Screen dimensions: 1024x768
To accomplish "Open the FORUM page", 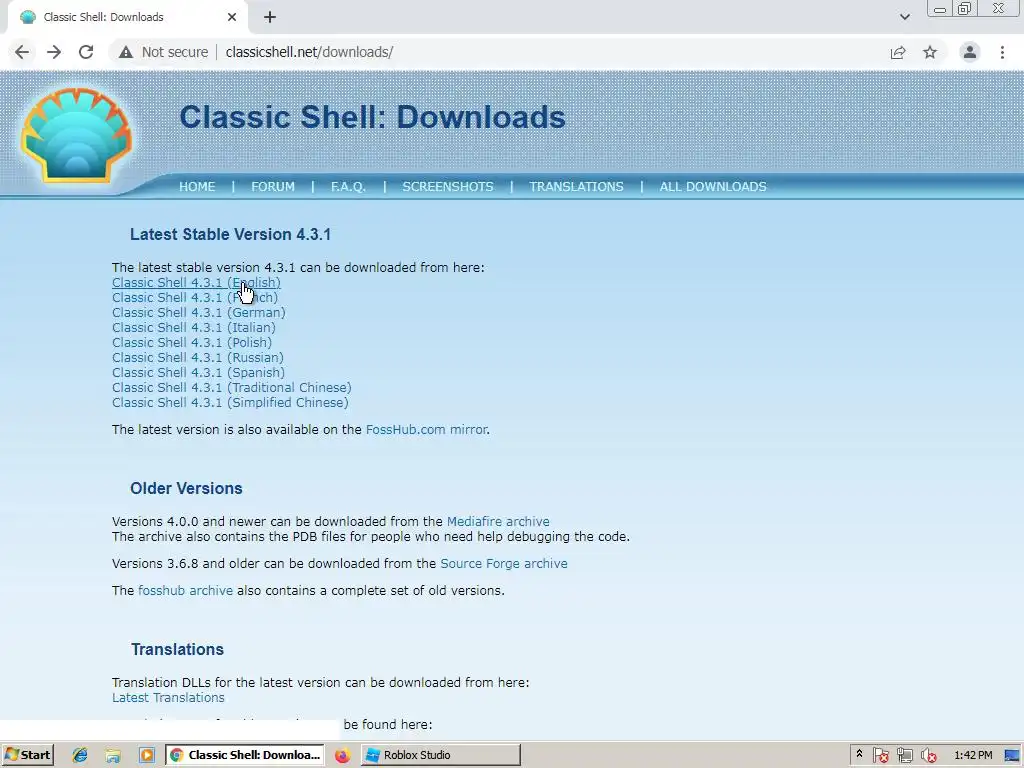I will (273, 187).
